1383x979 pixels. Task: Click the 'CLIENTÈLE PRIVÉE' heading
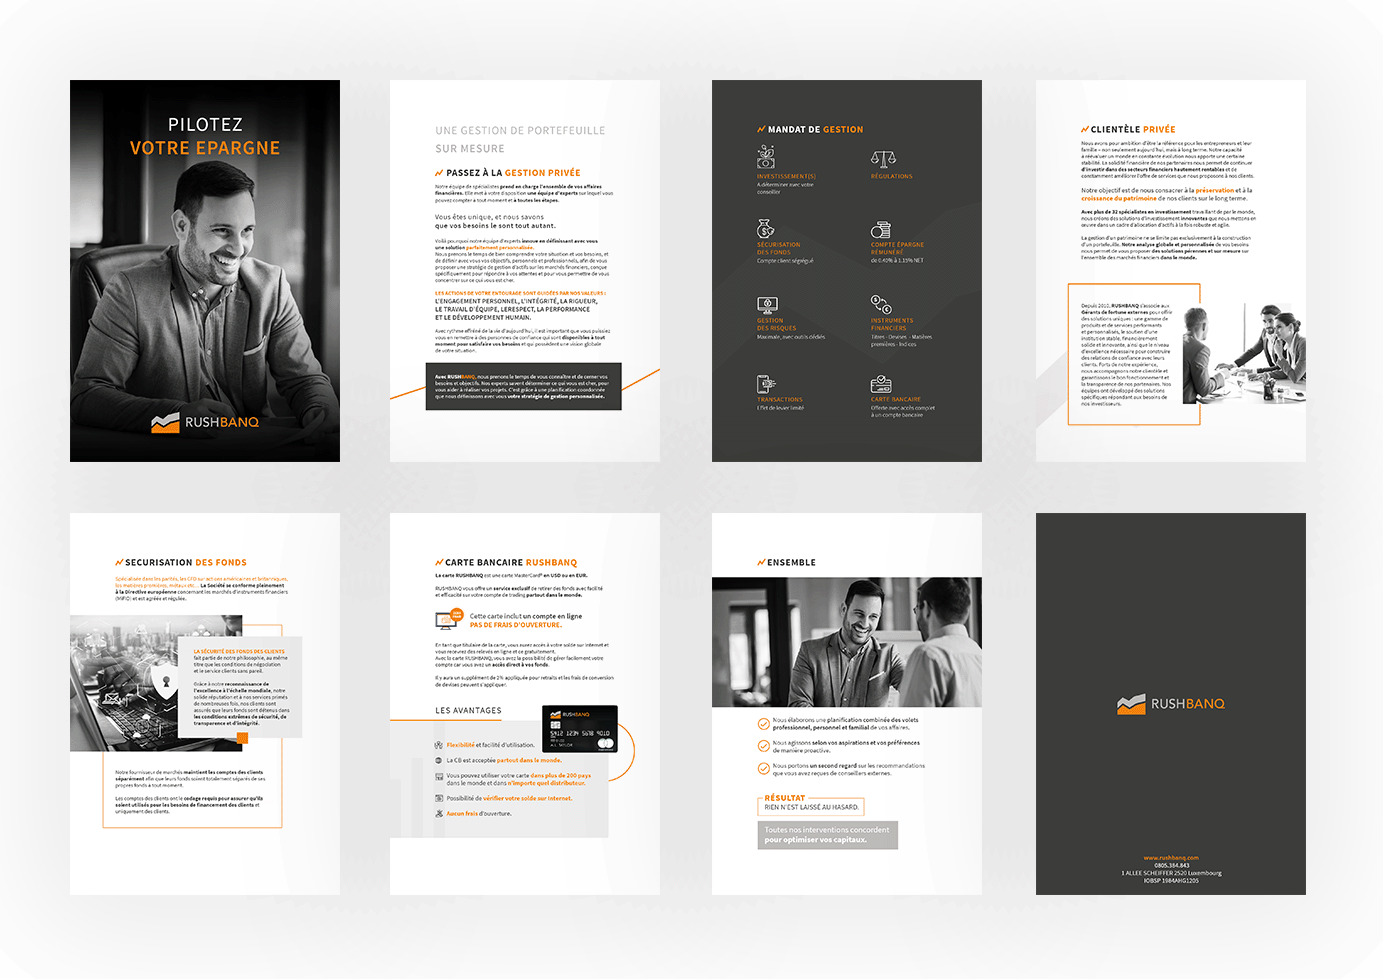(x=1133, y=129)
